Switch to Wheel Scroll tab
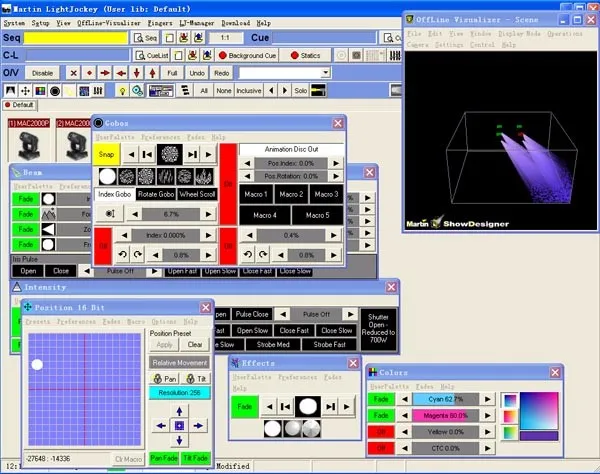 pos(197,194)
